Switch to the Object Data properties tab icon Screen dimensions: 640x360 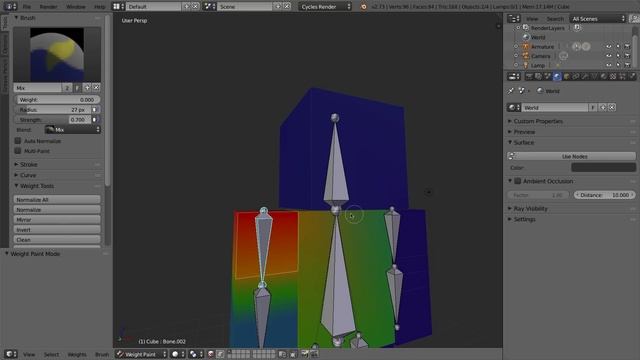click(x=595, y=76)
